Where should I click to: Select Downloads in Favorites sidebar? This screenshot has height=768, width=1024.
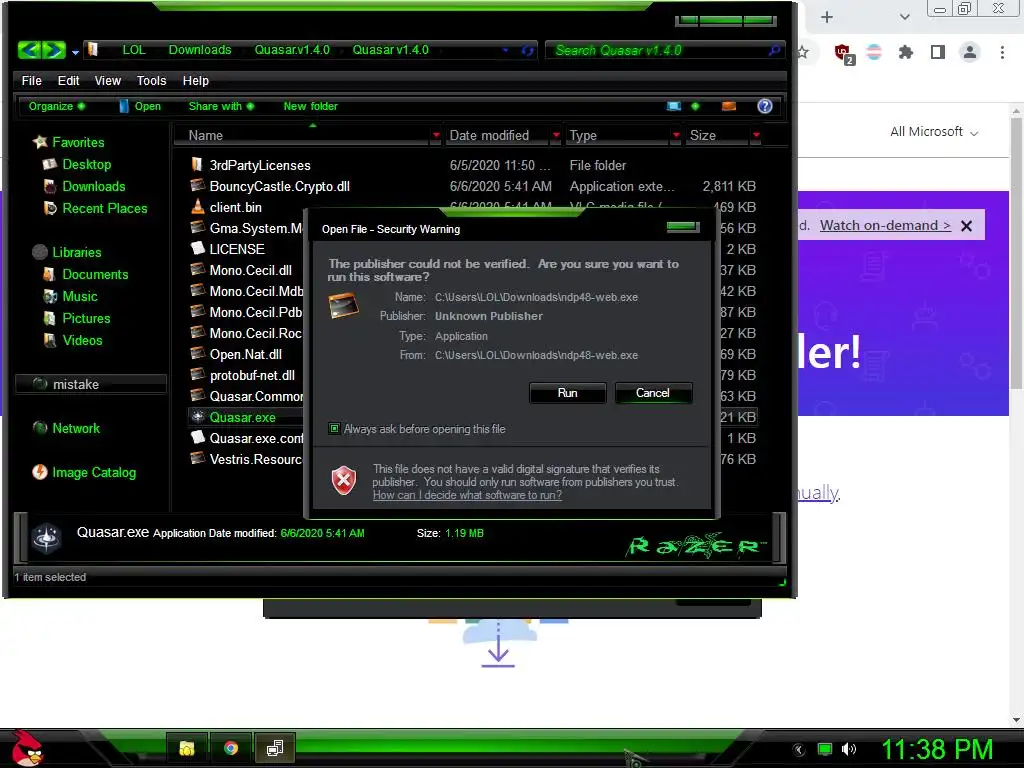click(x=93, y=186)
